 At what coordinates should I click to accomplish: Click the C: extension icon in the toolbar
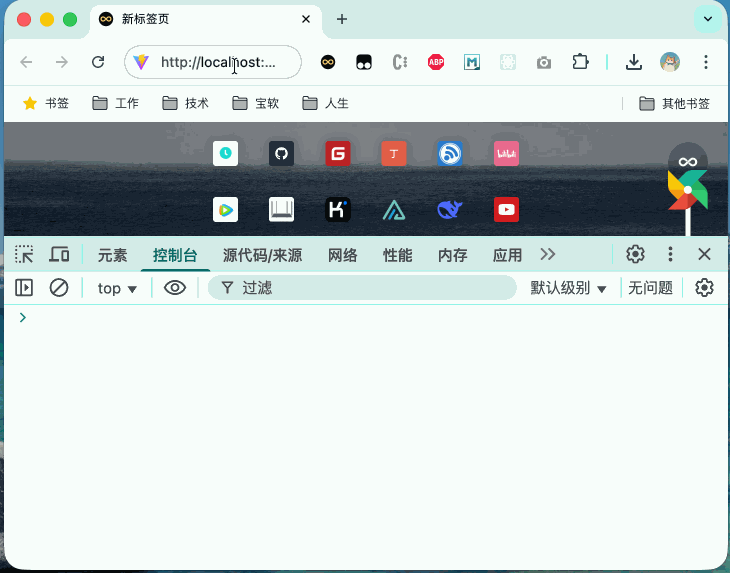pyautogui.click(x=400, y=62)
